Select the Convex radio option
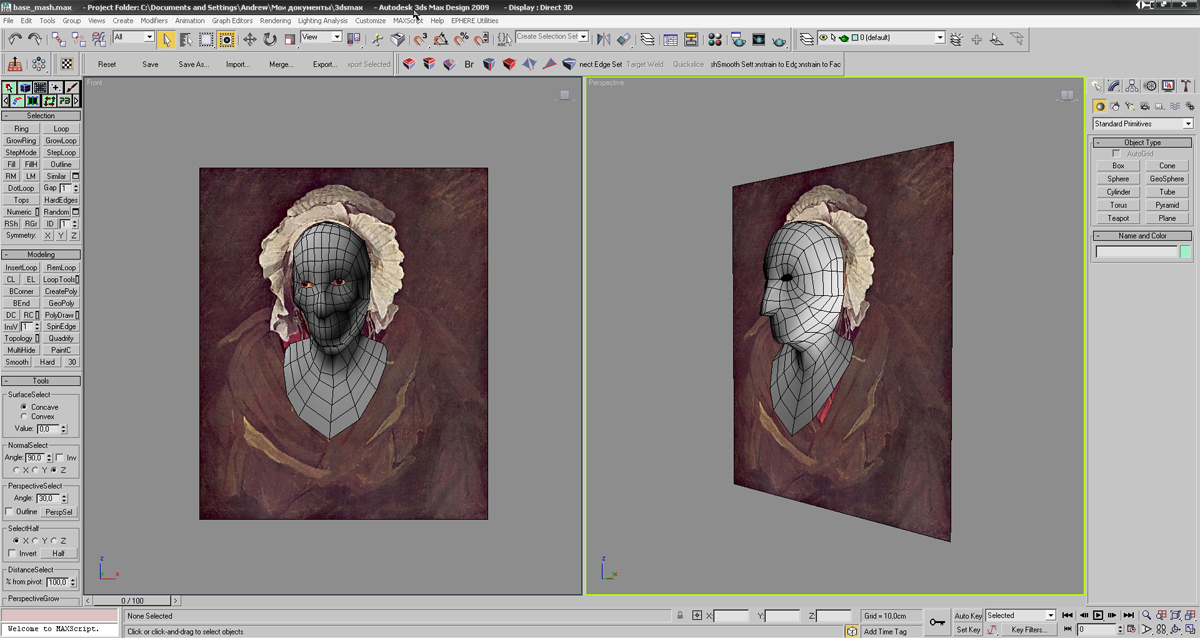This screenshot has width=1200, height=638. tap(24, 416)
